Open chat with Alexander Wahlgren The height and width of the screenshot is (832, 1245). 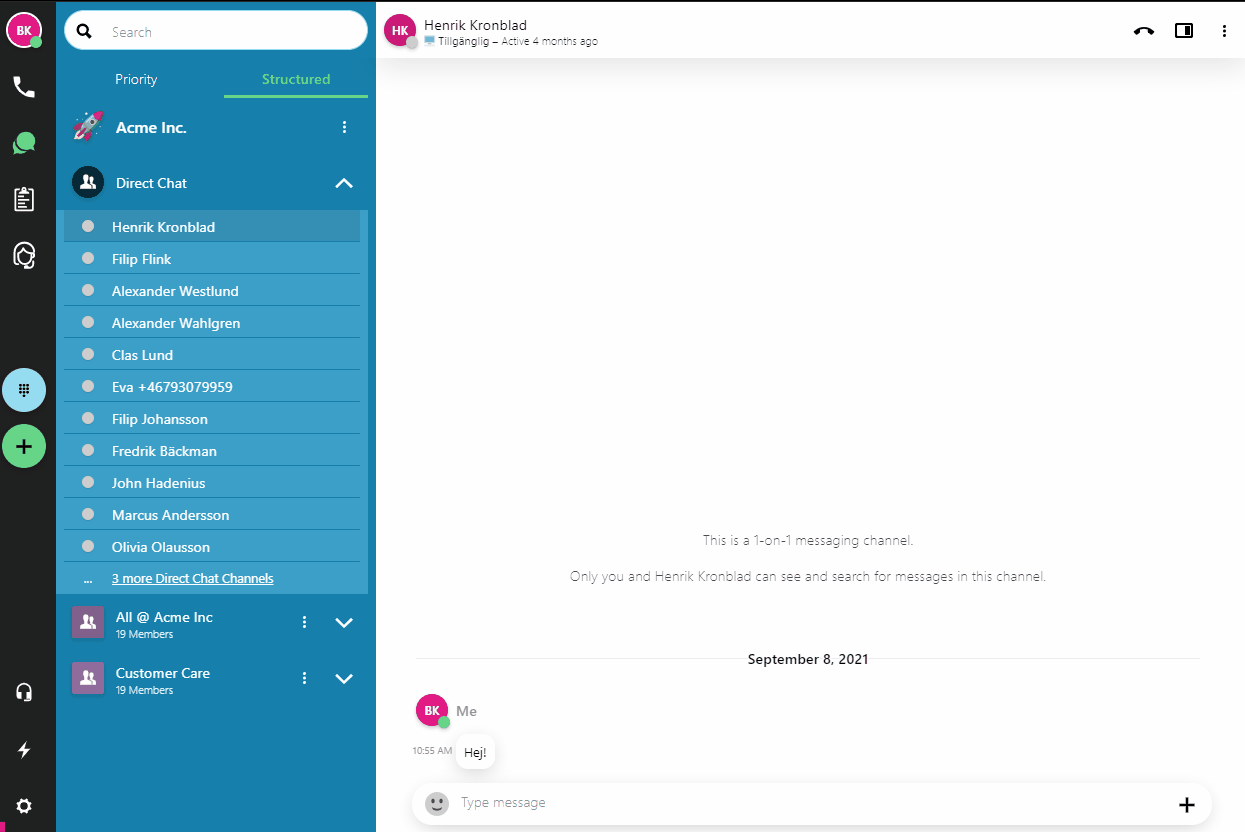[212, 323]
